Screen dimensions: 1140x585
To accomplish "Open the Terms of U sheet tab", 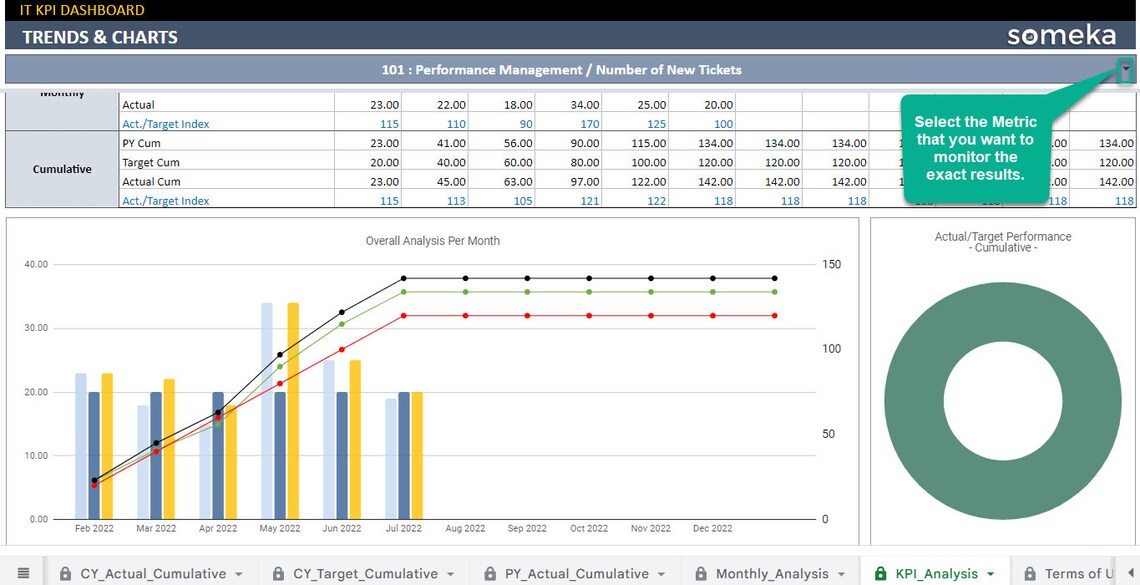I will tap(1079, 573).
